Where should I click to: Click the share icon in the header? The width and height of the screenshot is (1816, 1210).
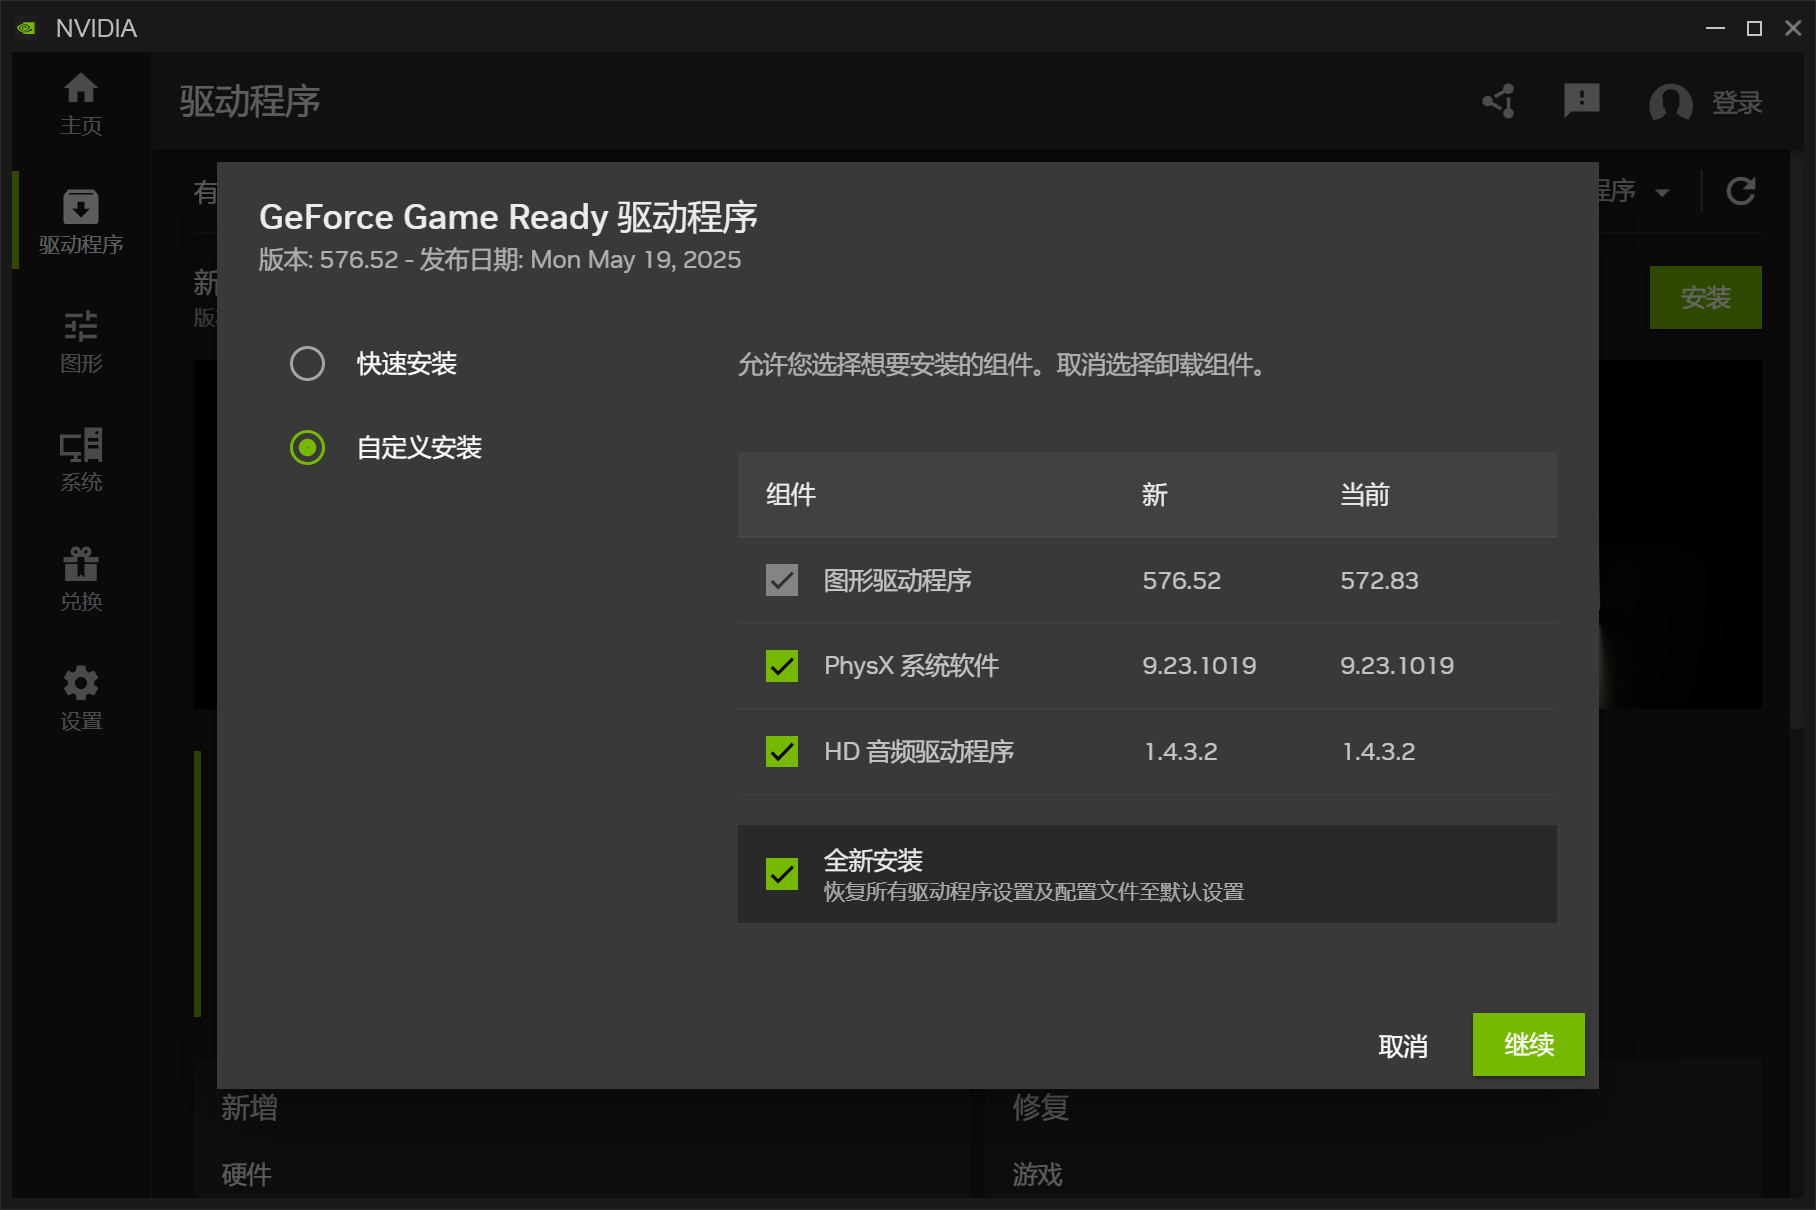pos(1497,101)
